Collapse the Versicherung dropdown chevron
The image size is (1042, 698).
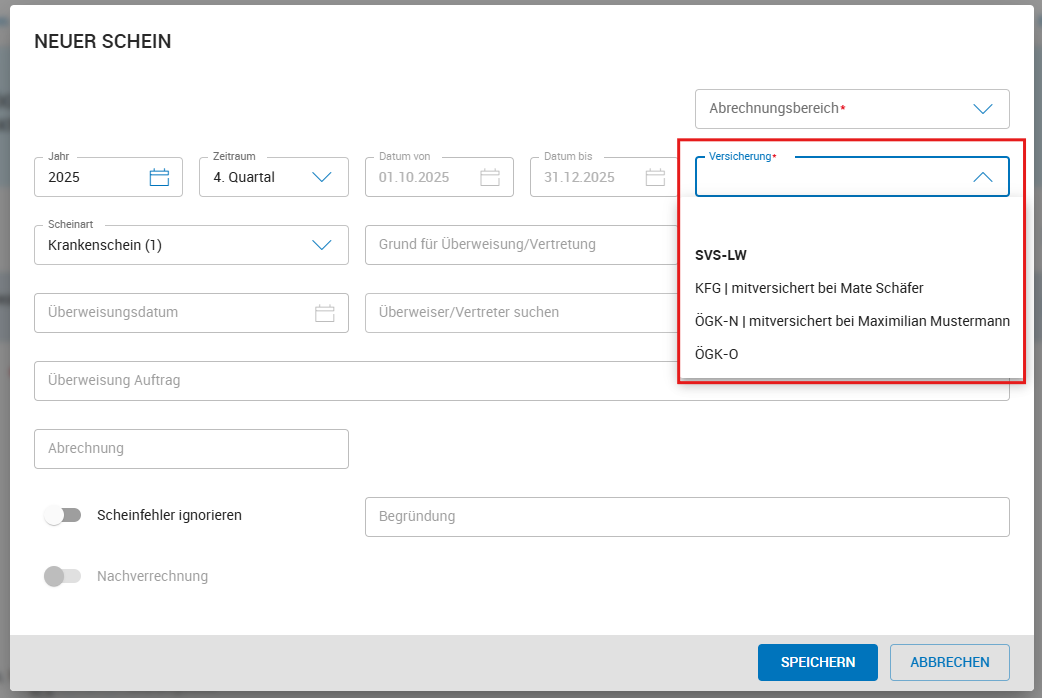point(982,177)
